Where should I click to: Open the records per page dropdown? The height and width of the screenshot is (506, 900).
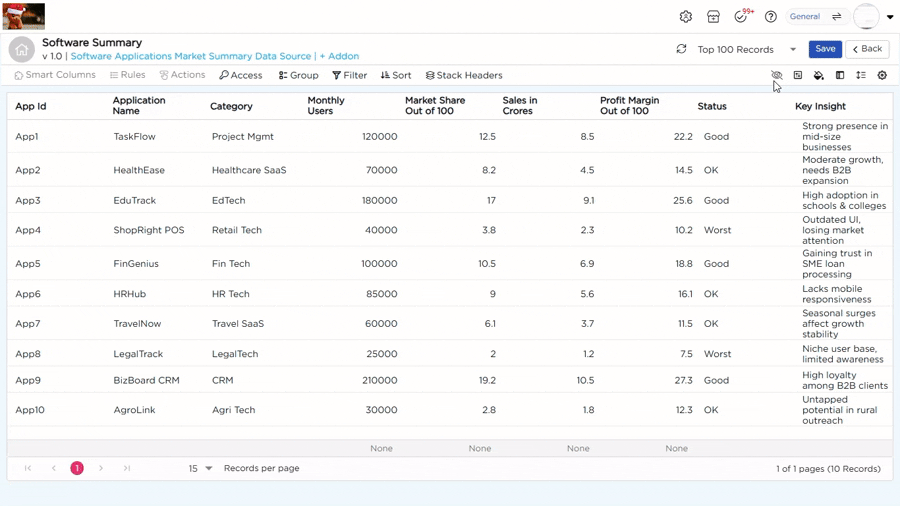coord(208,468)
